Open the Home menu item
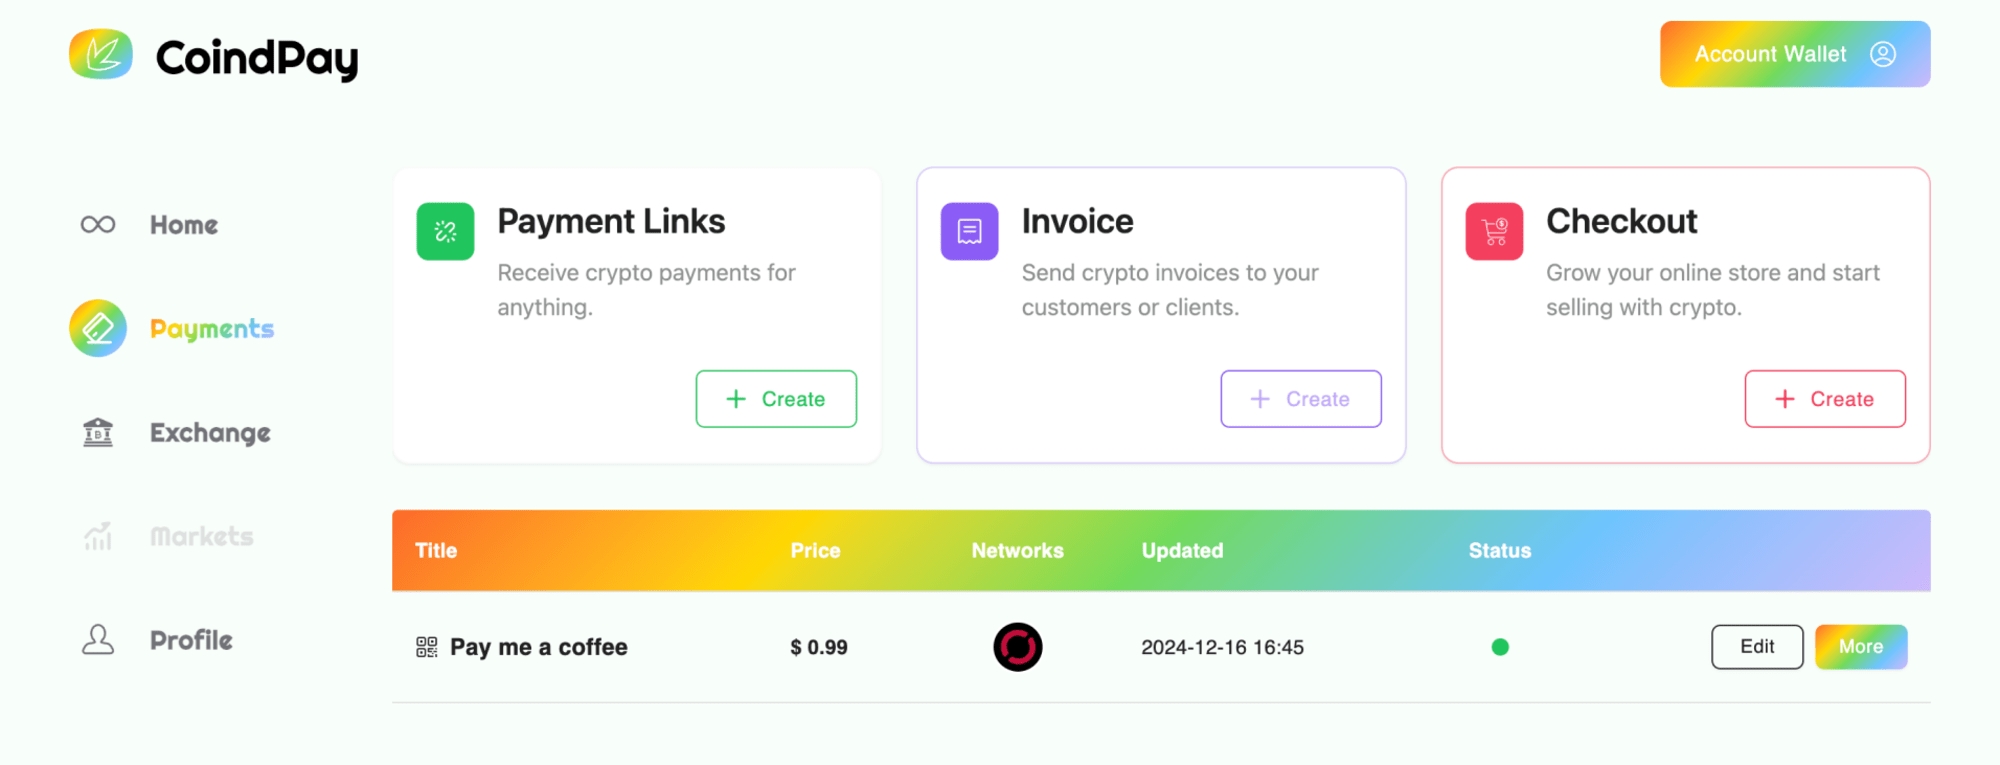This screenshot has width=2000, height=765. point(184,225)
